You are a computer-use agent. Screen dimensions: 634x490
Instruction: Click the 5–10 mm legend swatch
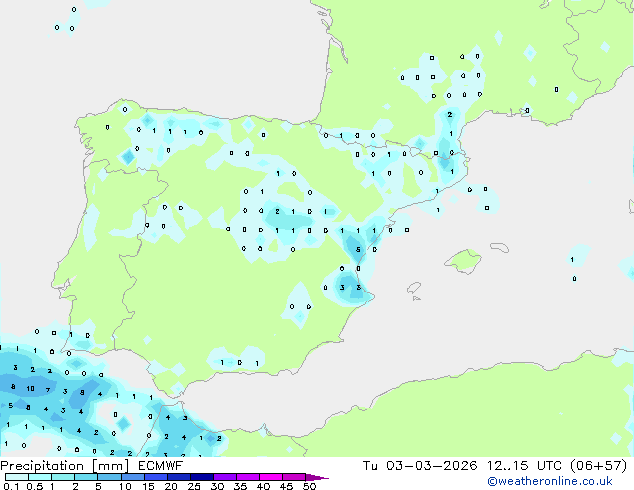(x=109, y=477)
